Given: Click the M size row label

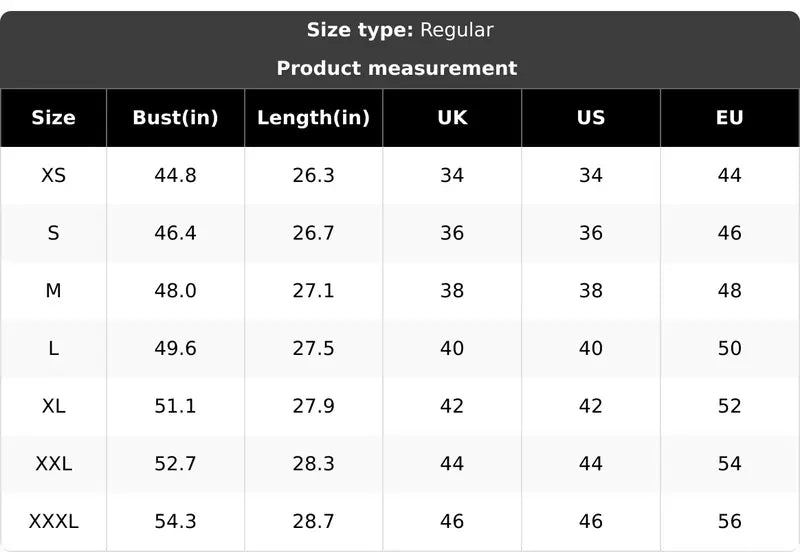Looking at the screenshot, I should [54, 291].
